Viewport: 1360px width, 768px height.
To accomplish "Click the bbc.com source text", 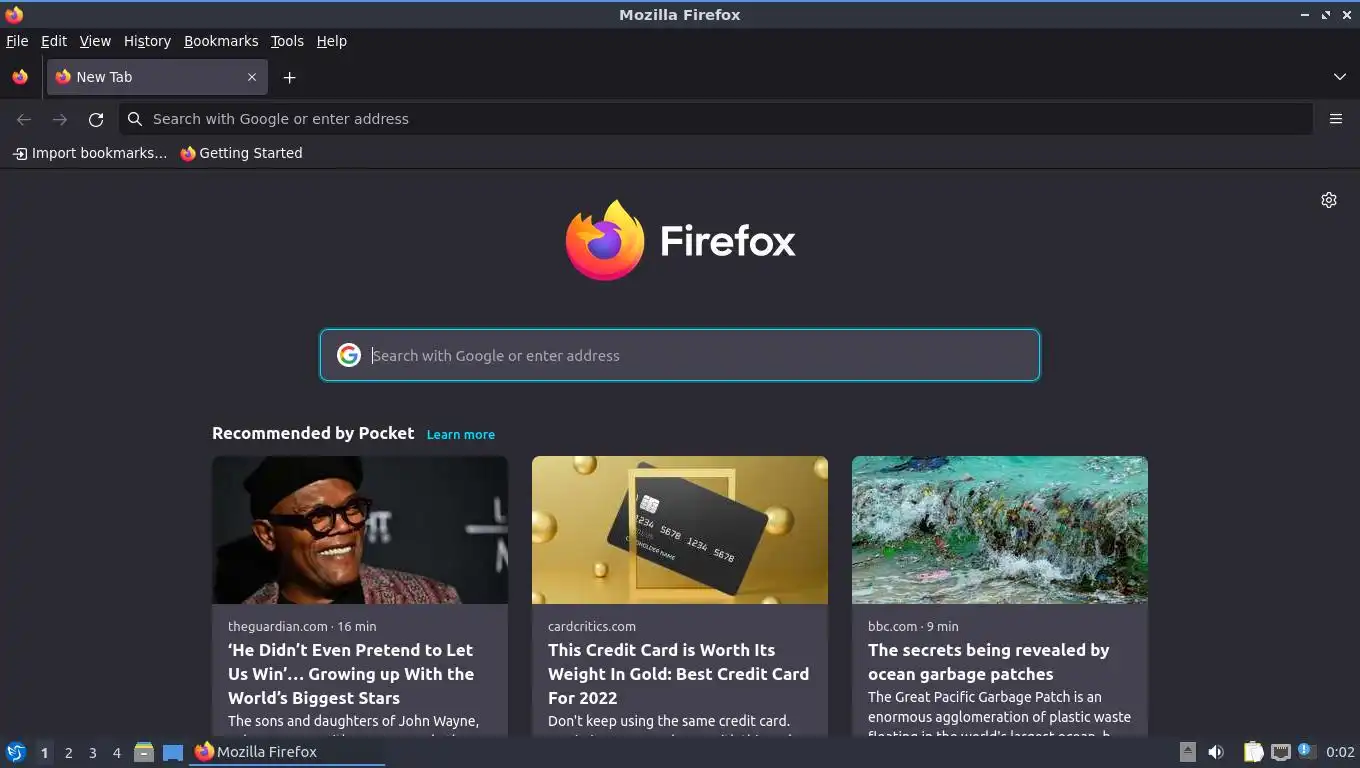I will click(892, 626).
